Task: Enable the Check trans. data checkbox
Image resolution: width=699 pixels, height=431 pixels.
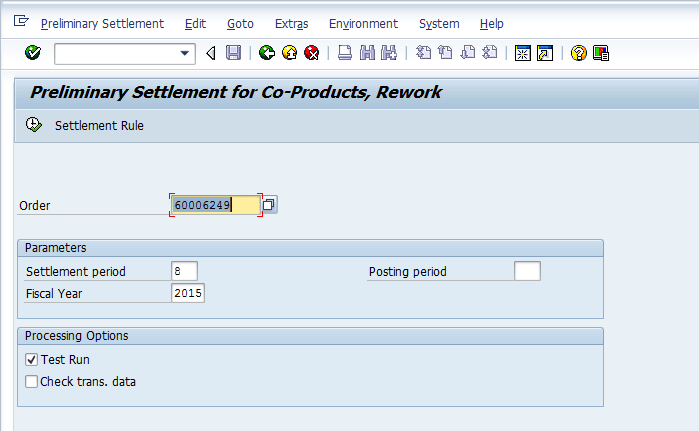Action: pyautogui.click(x=32, y=381)
